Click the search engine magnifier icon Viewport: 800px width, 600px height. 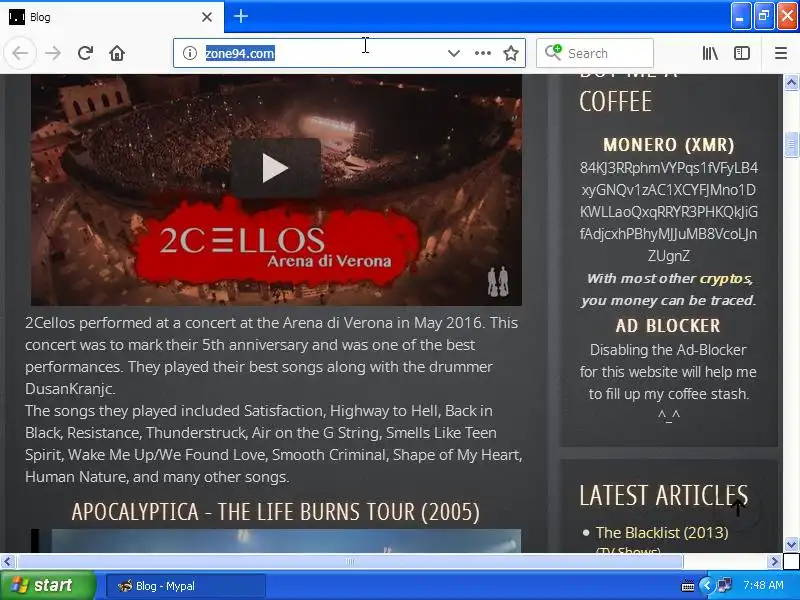click(553, 52)
